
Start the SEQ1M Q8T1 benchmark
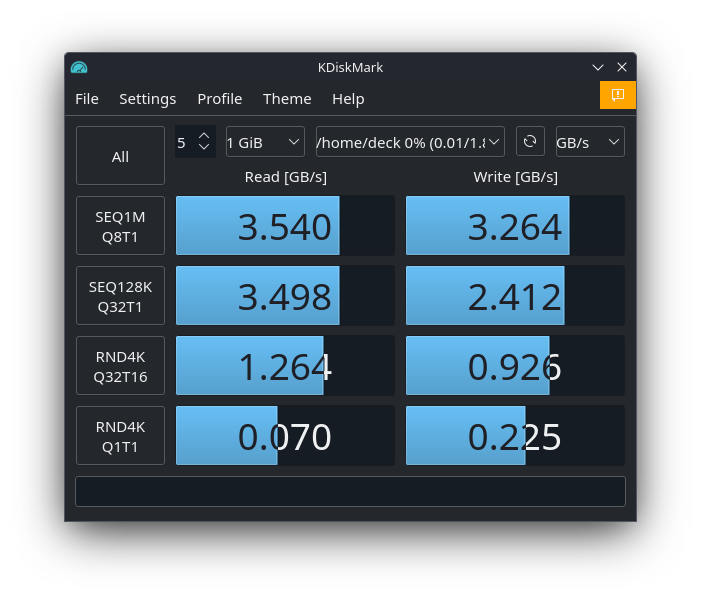pos(120,226)
